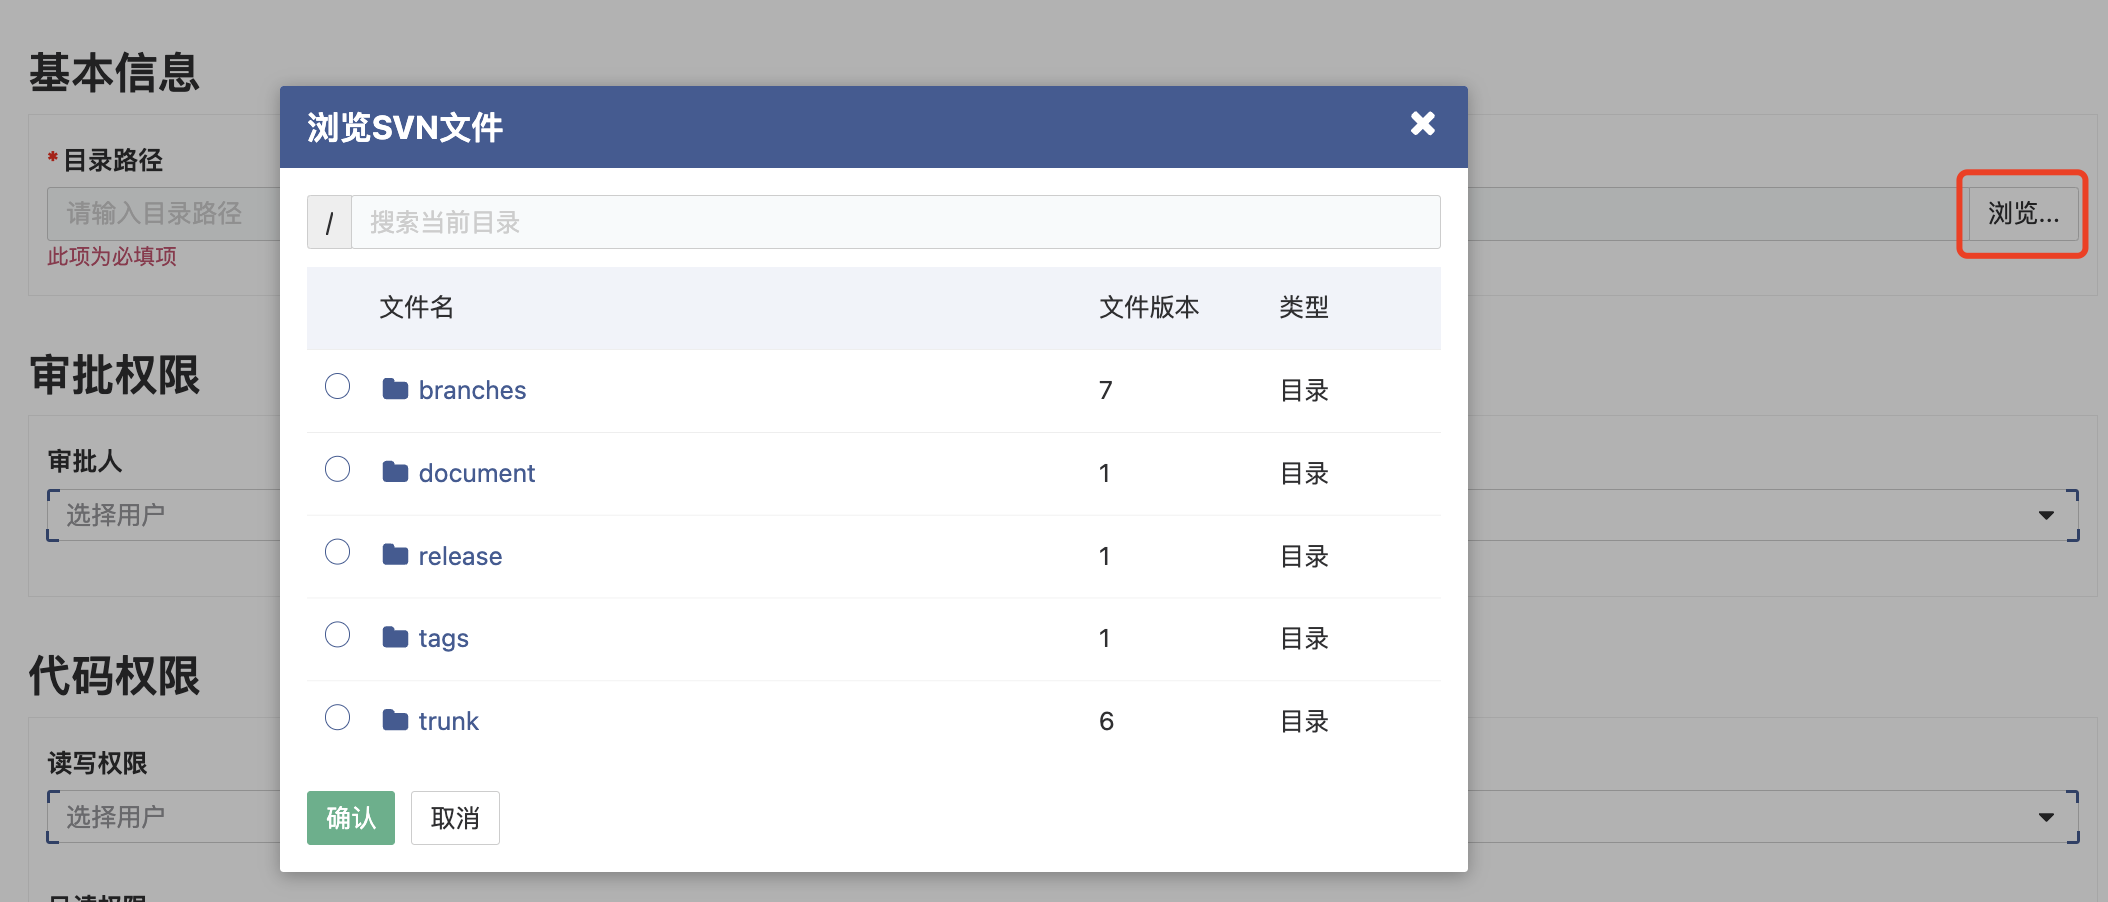Expand the 审批人 user dropdown arrow
Viewport: 2108px width, 902px height.
(2046, 515)
